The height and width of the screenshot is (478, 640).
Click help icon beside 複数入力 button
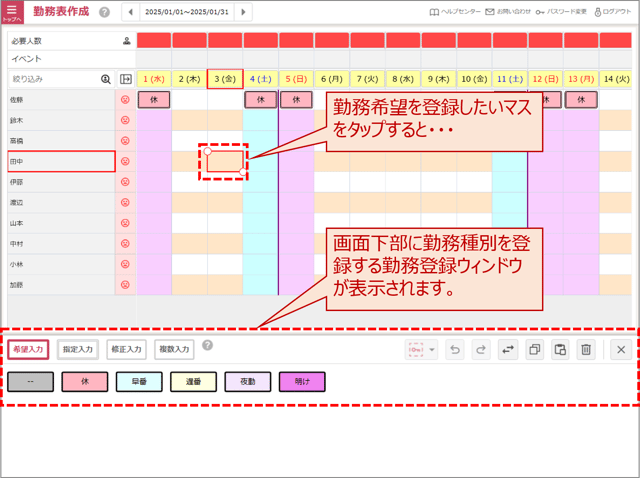[x=207, y=345]
